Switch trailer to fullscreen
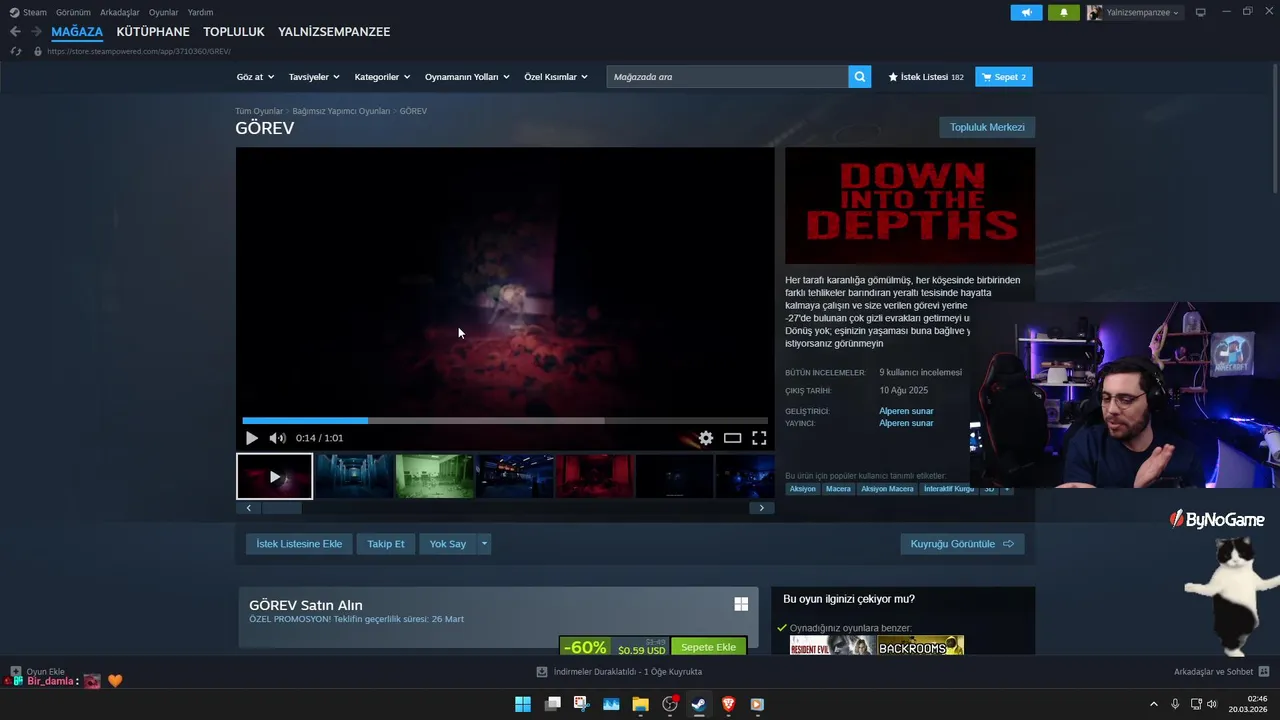1280x720 pixels. (759, 438)
